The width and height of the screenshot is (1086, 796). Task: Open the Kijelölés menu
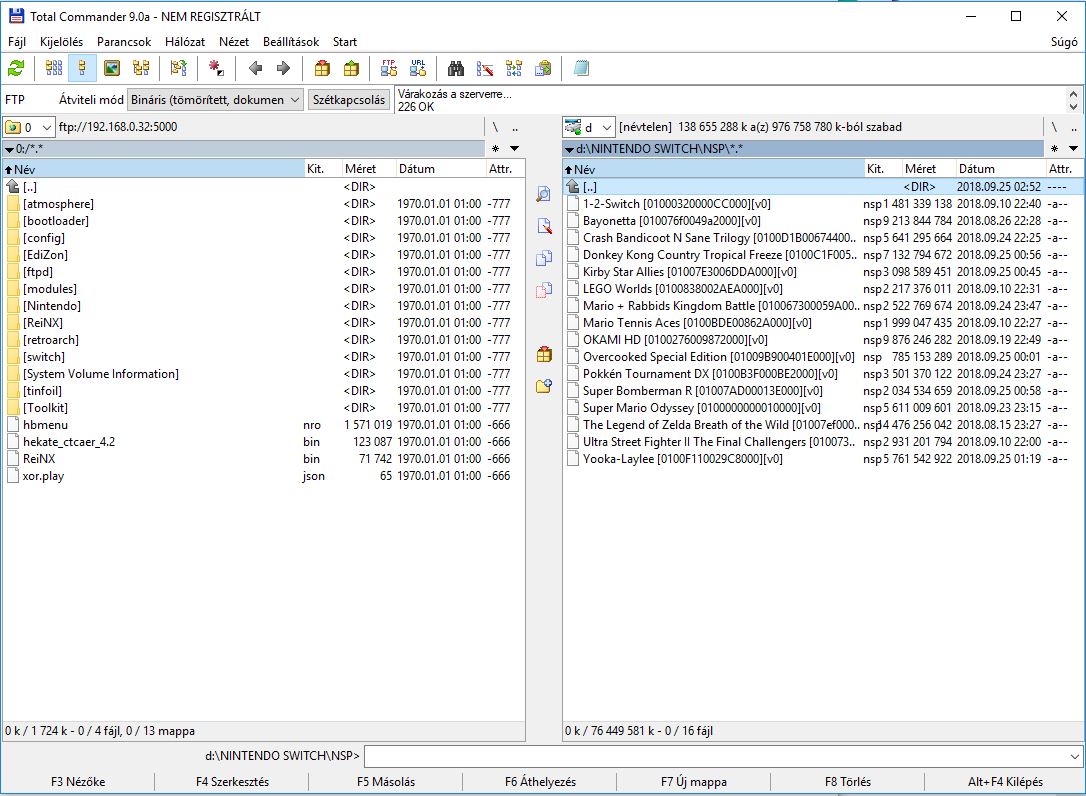click(62, 42)
